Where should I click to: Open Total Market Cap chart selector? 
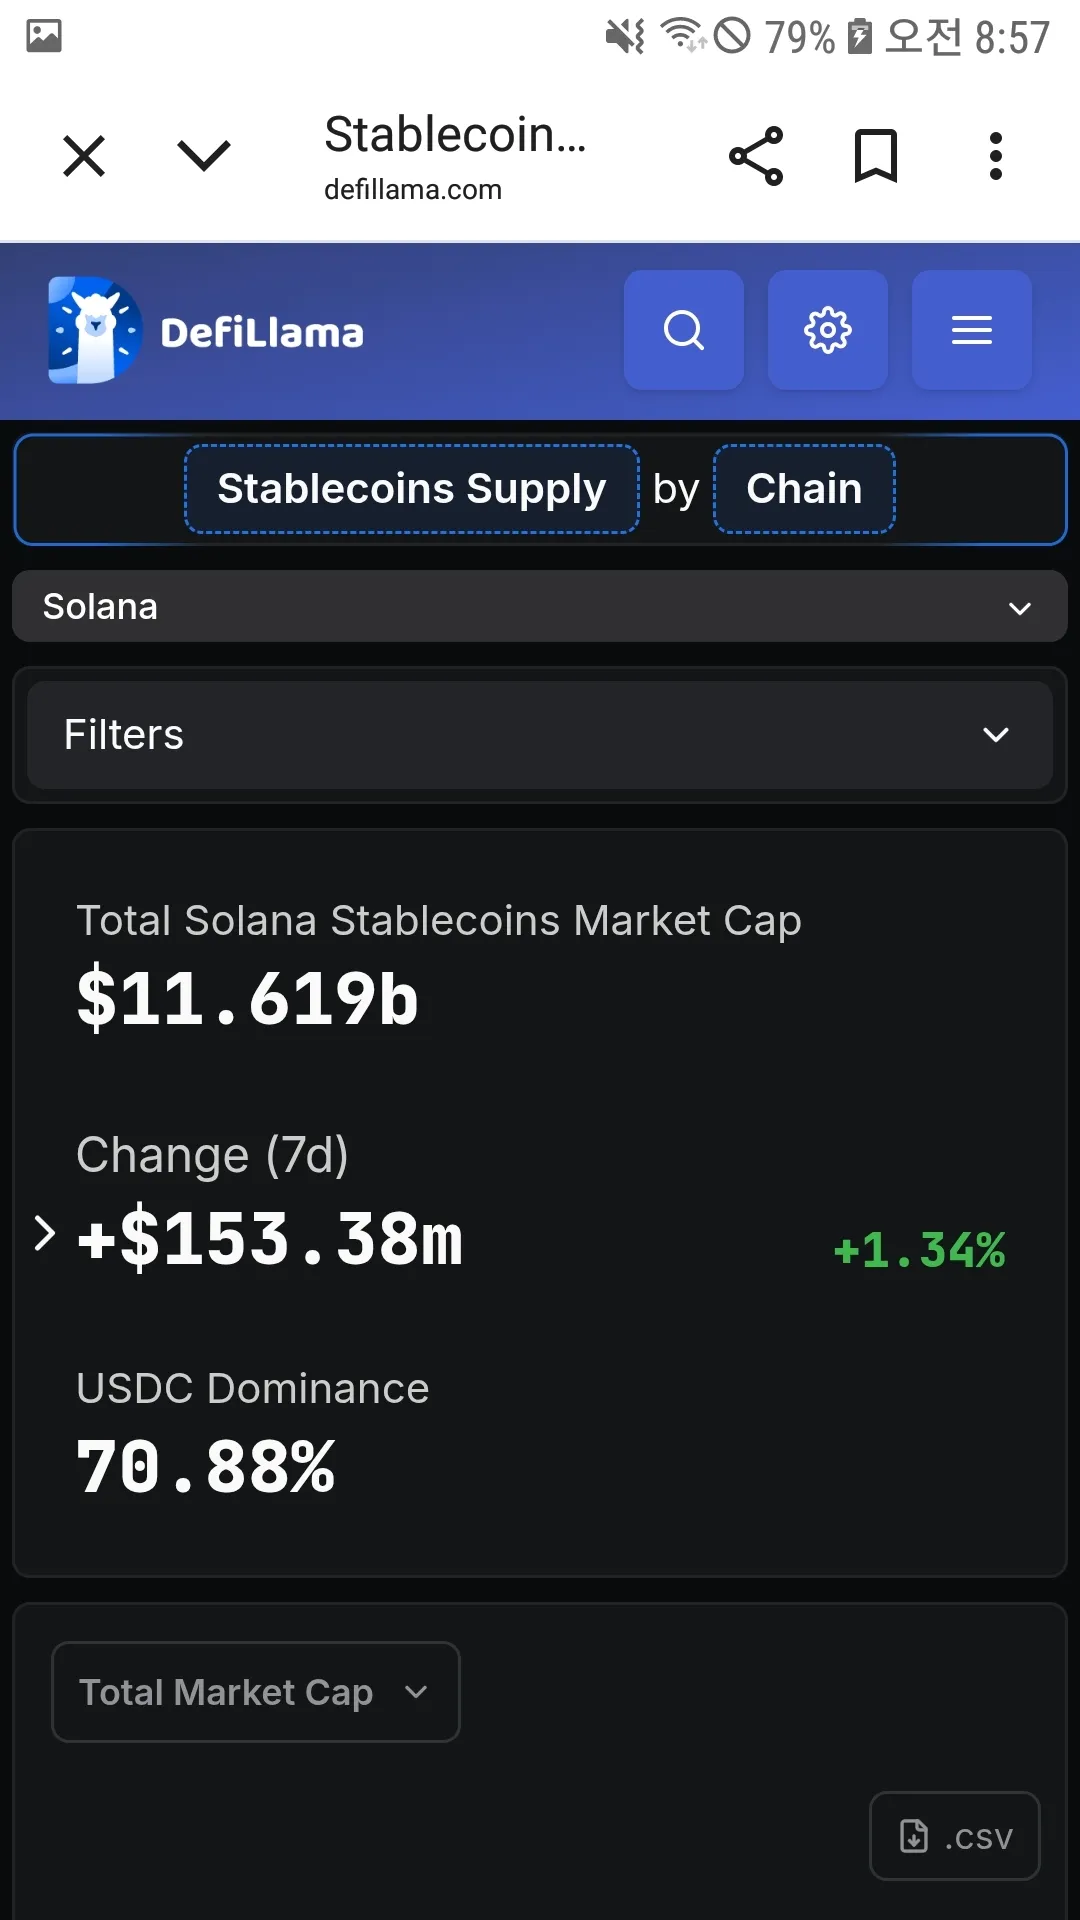tap(256, 1692)
